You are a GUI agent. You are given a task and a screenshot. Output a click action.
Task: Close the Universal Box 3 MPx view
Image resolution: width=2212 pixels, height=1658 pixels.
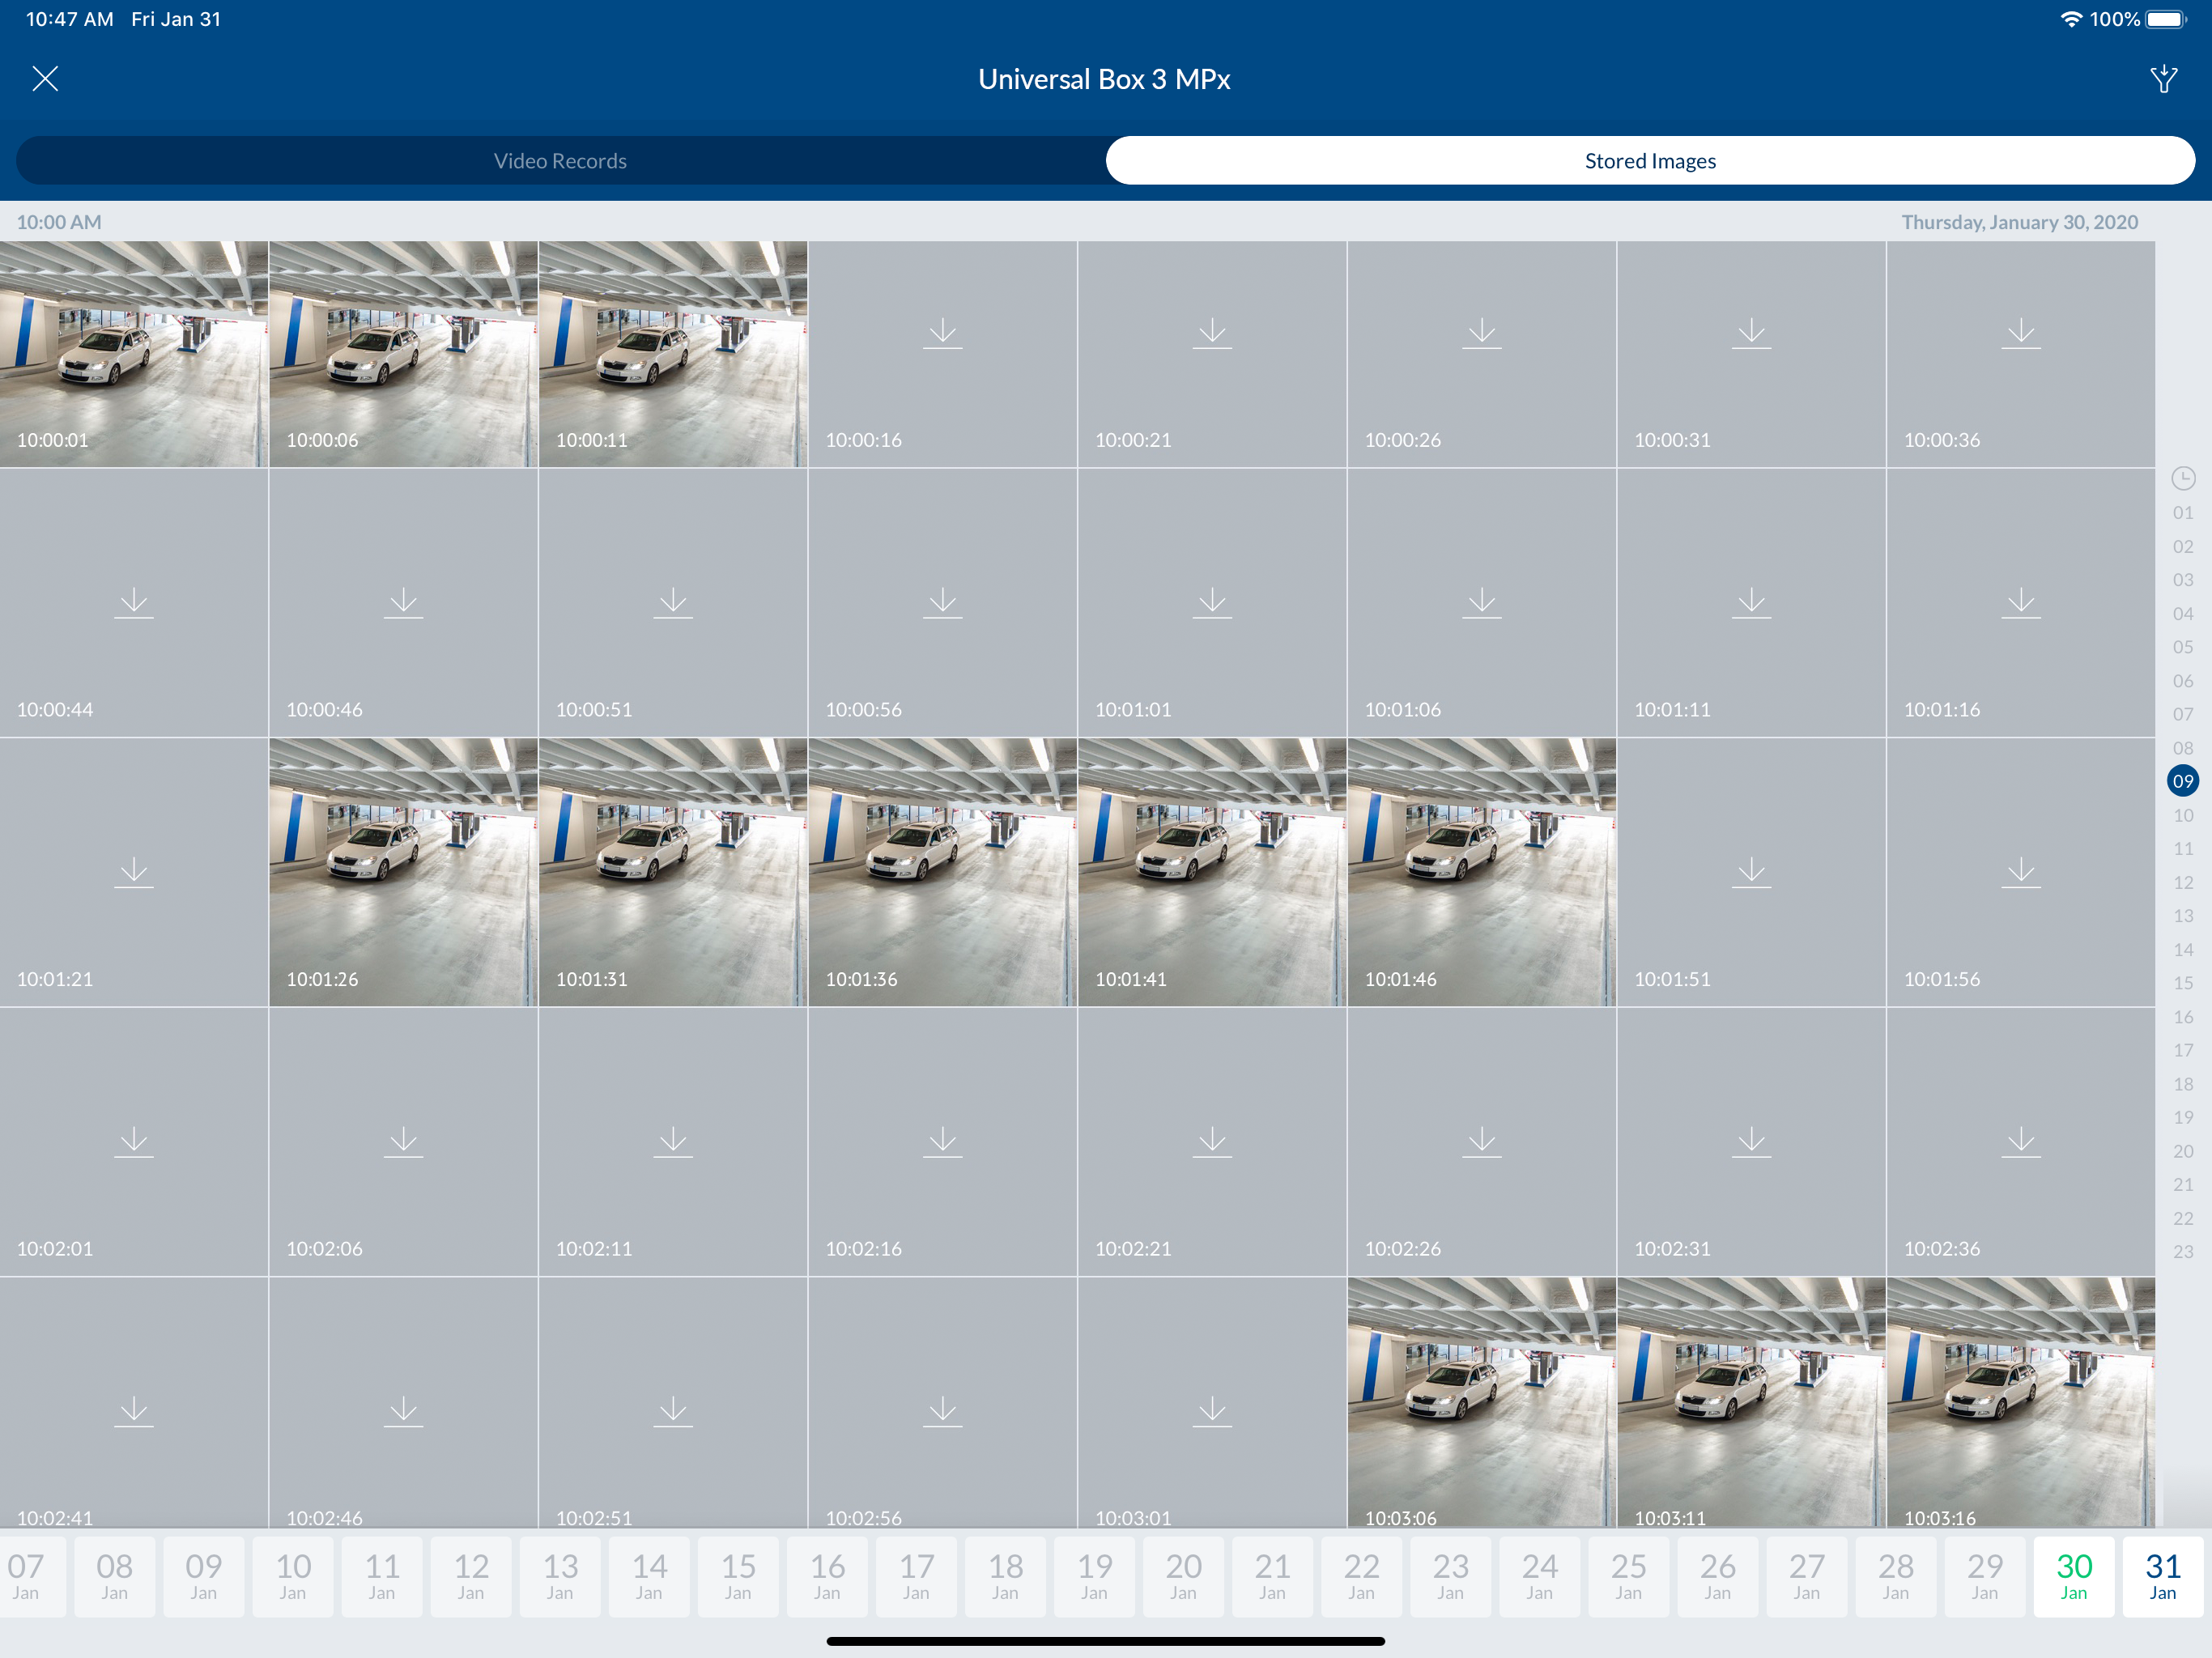[x=45, y=79]
